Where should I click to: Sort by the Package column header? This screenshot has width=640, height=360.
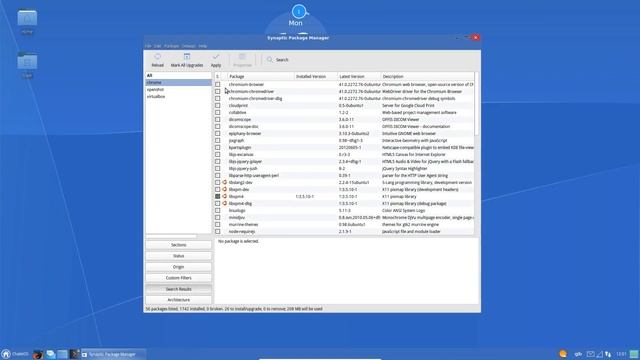260,76
